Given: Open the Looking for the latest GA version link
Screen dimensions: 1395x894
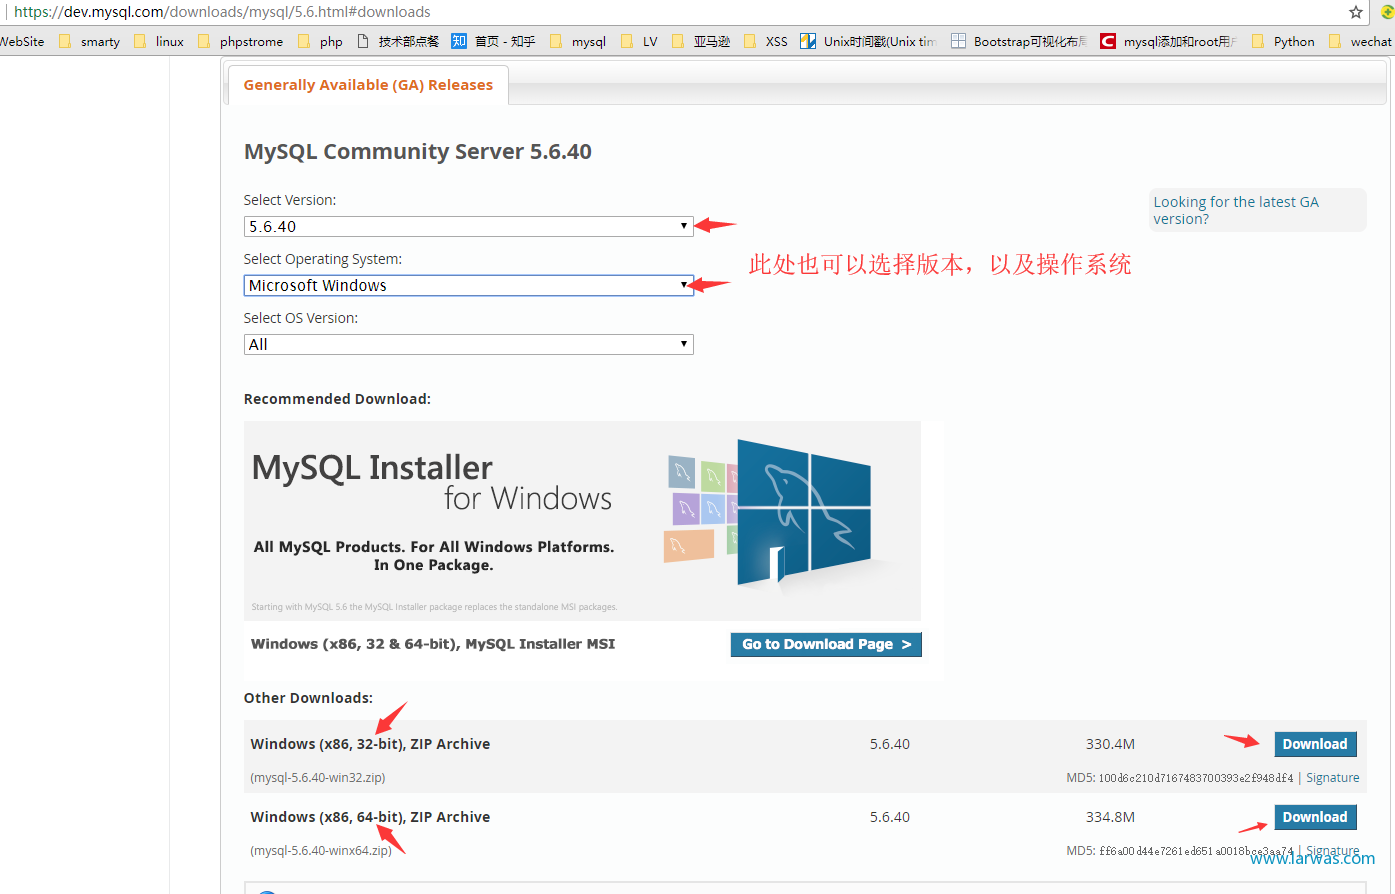Looking at the screenshot, I should (x=1236, y=210).
